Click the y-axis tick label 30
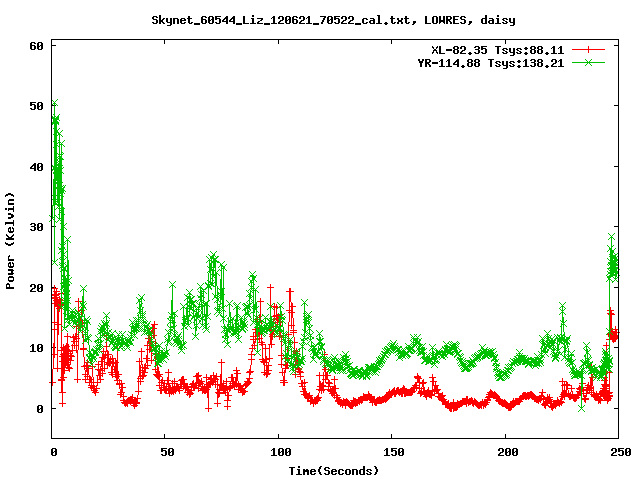The width and height of the screenshot is (640, 480). [x=36, y=227]
